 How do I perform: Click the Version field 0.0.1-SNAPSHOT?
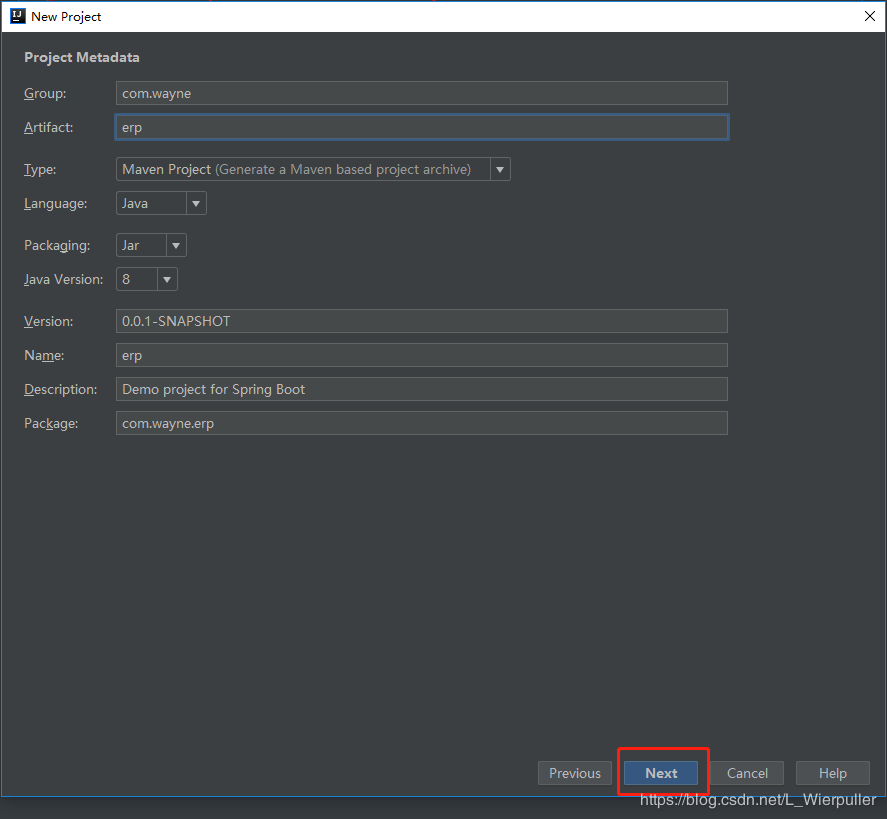421,321
